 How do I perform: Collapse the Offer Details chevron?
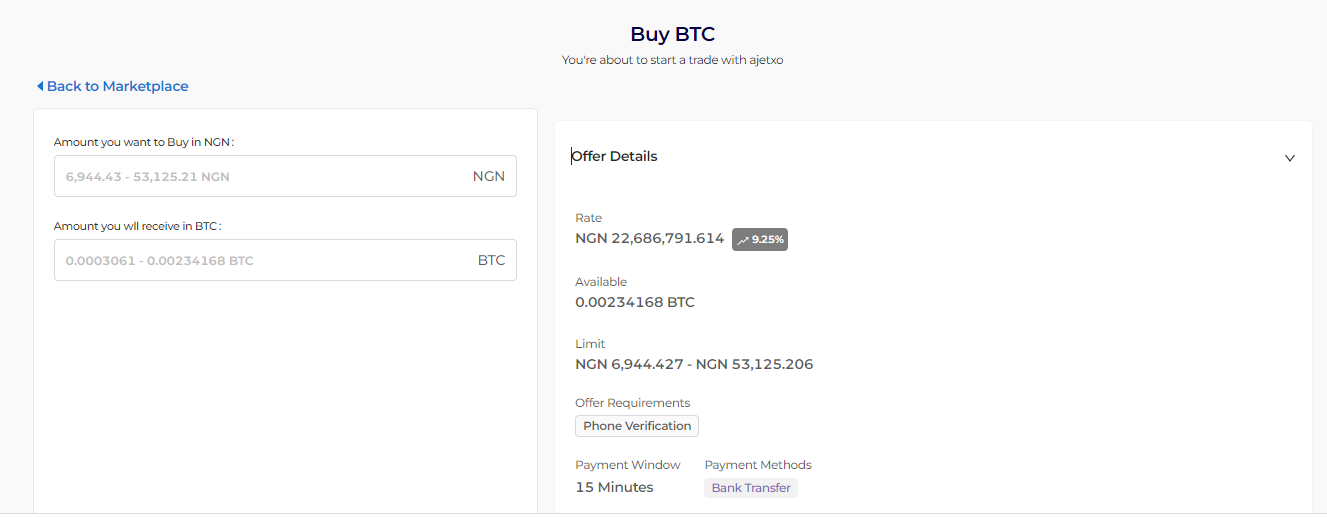click(x=1290, y=158)
